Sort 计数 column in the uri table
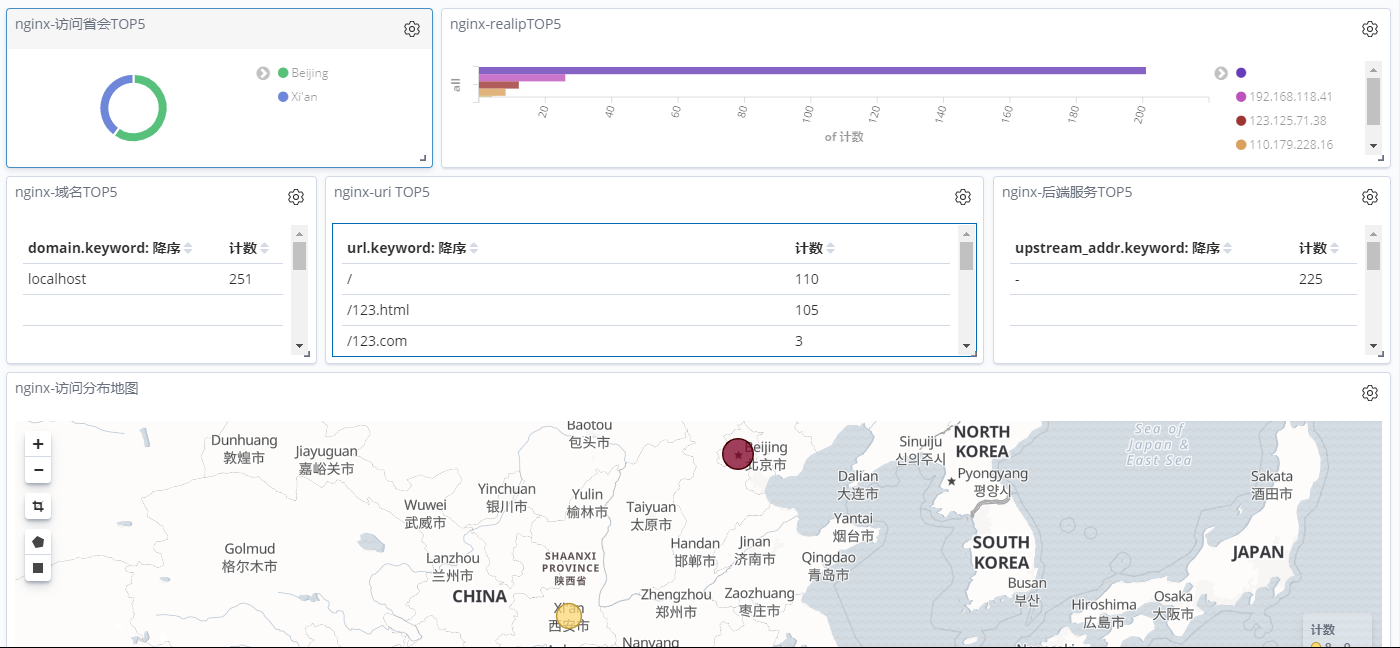1400x648 pixels. (831, 248)
